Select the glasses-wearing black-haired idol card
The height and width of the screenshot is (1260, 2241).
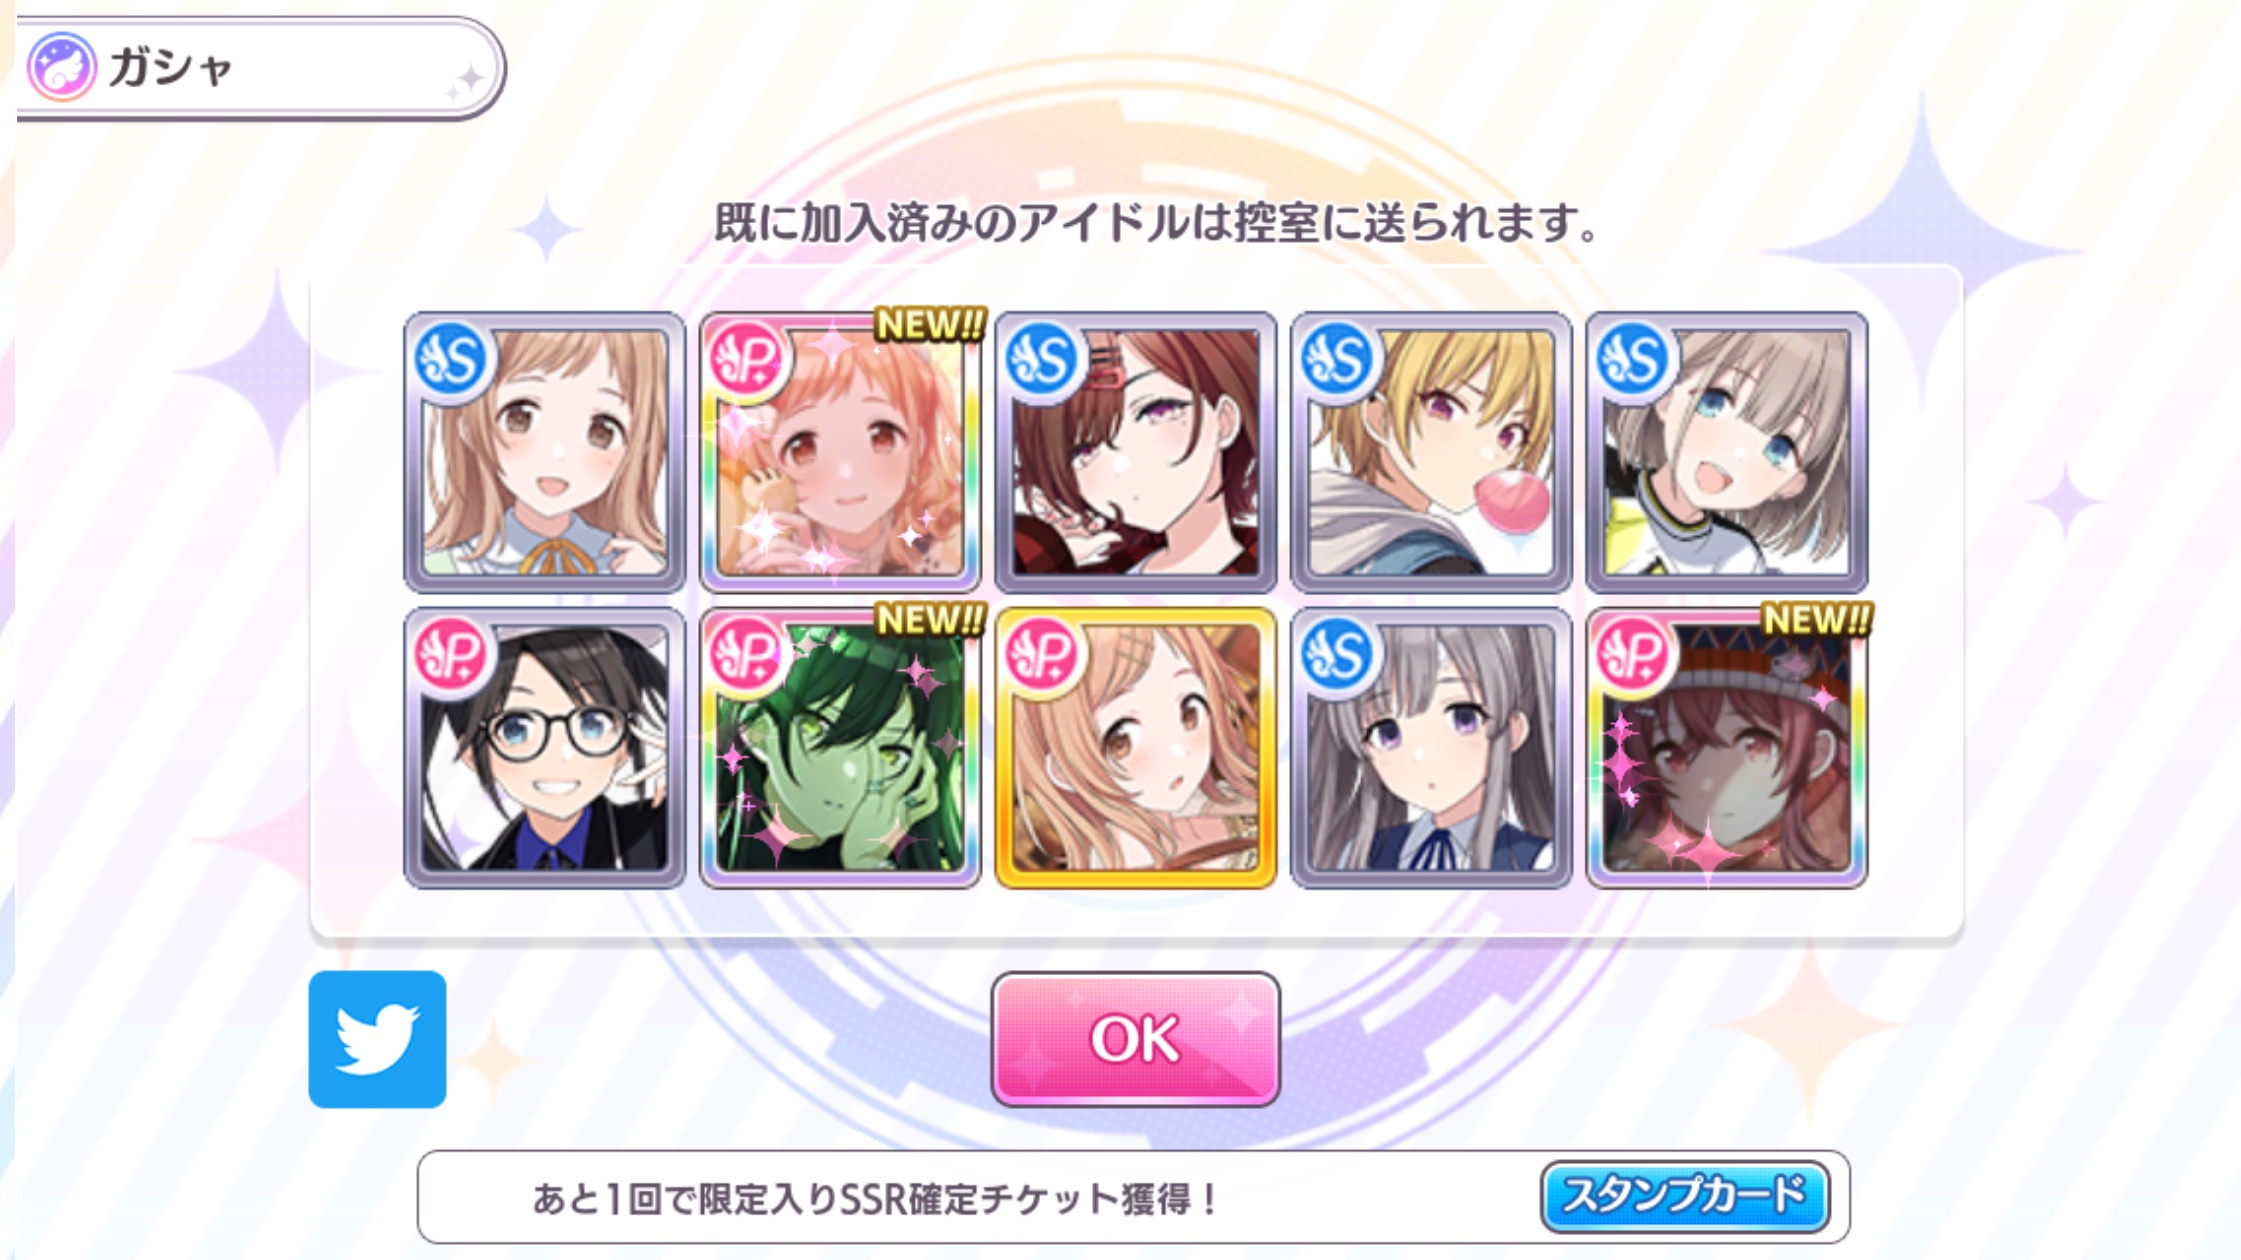click(x=545, y=748)
